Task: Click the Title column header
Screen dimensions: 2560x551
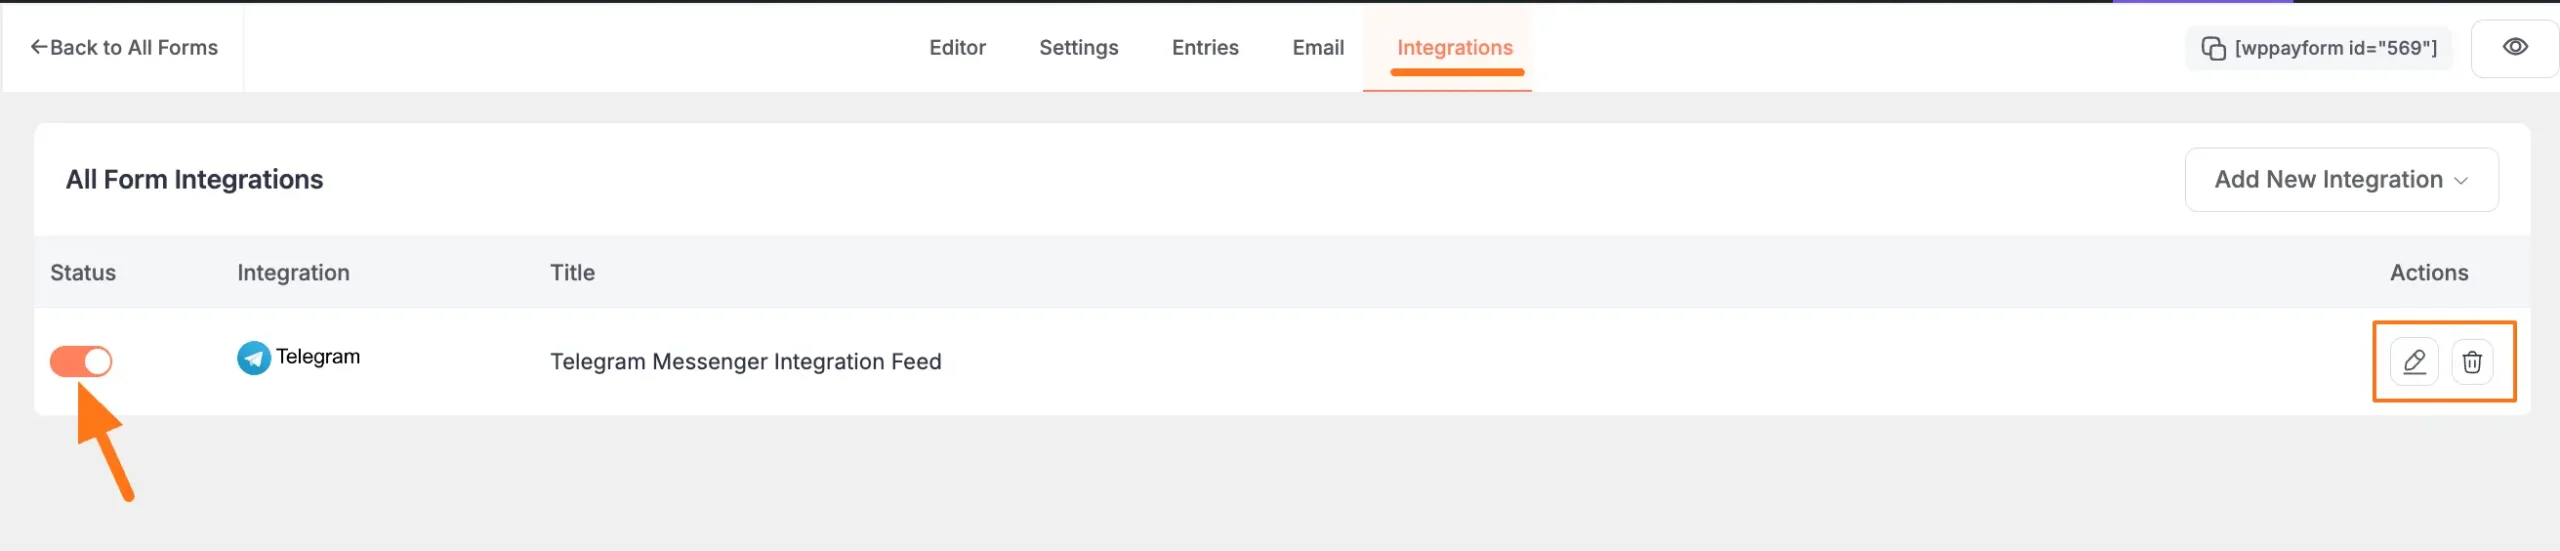Action: pos(572,272)
